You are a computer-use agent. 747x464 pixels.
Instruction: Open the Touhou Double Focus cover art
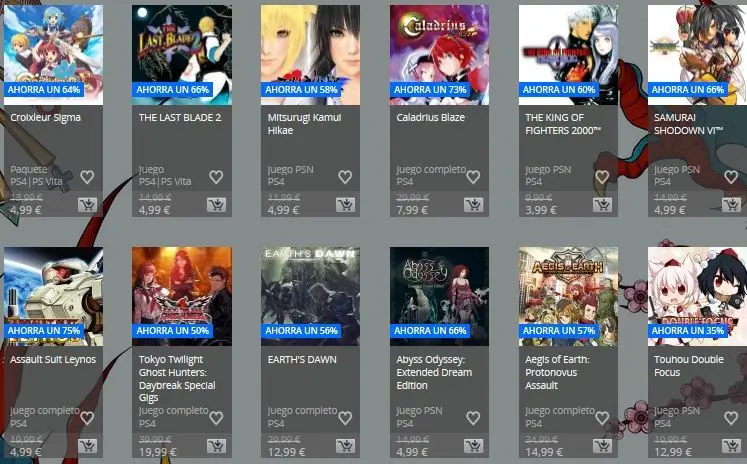[697, 296]
